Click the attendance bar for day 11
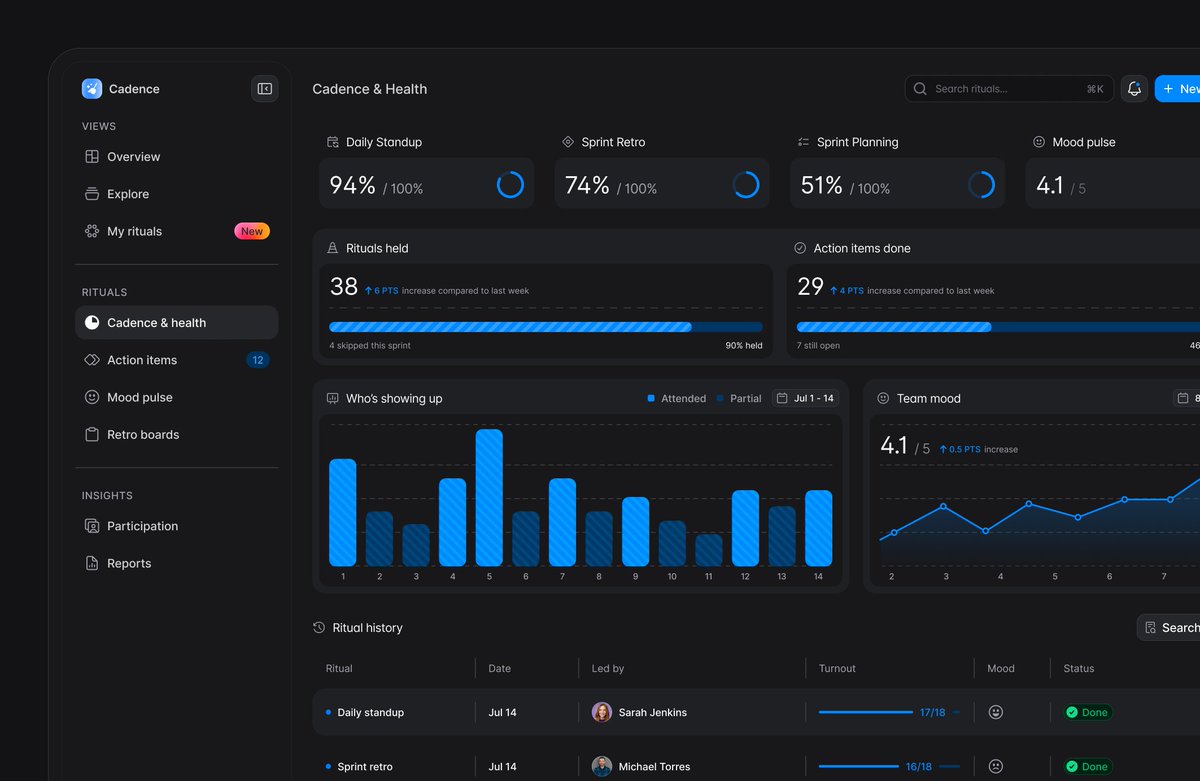 click(x=709, y=550)
